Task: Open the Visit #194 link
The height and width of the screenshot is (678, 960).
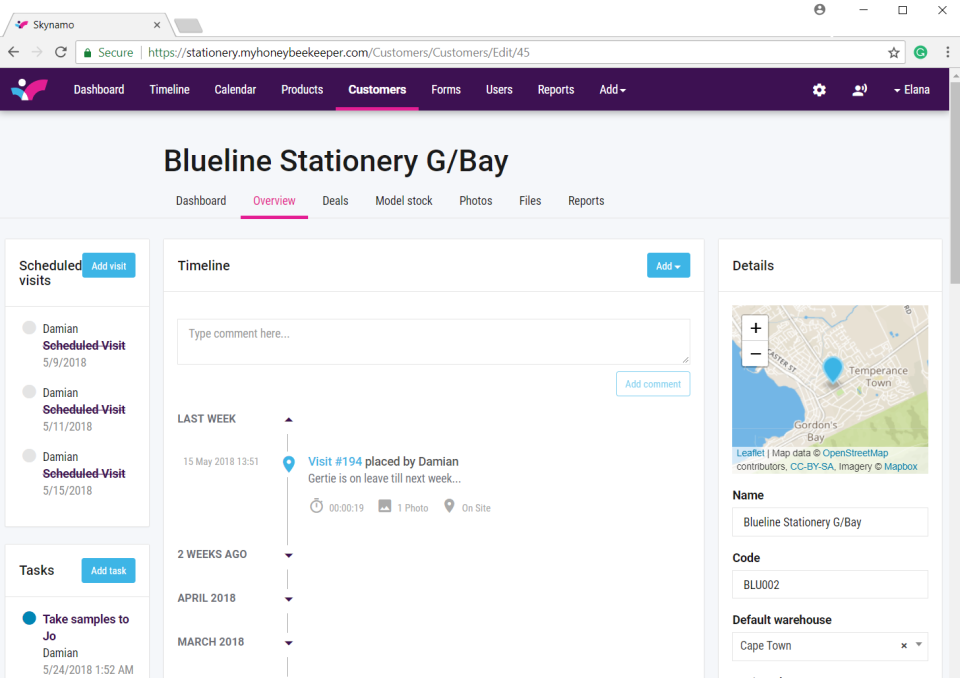Action: [x=335, y=462]
